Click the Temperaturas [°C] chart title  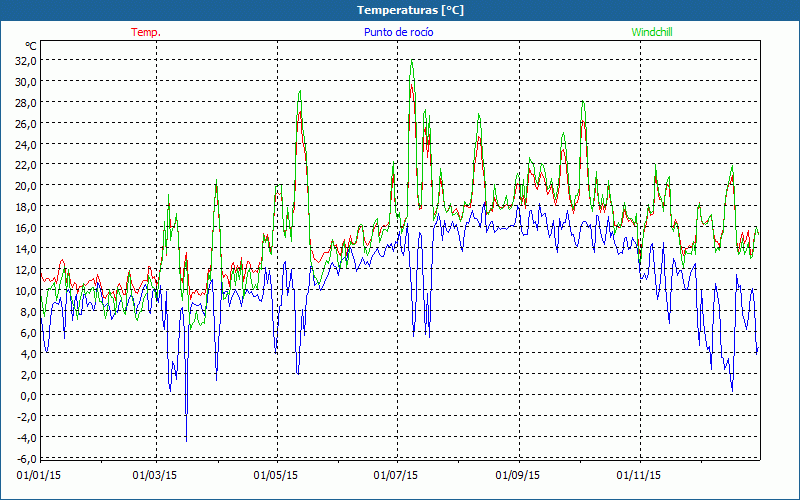(410, 10)
